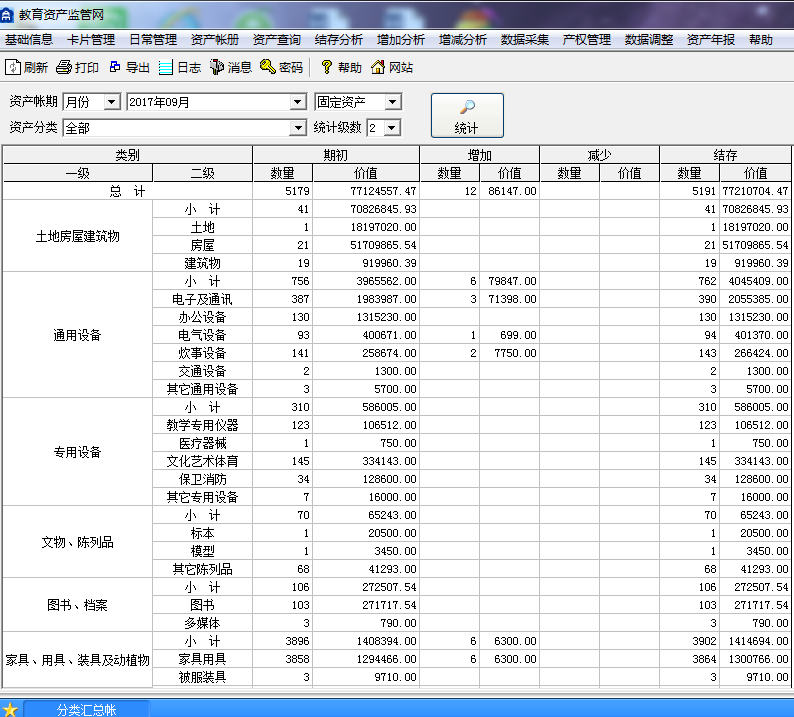Open 帮助 question mark icon in toolbar
Screen dimensions: 794x717
[x=326, y=68]
